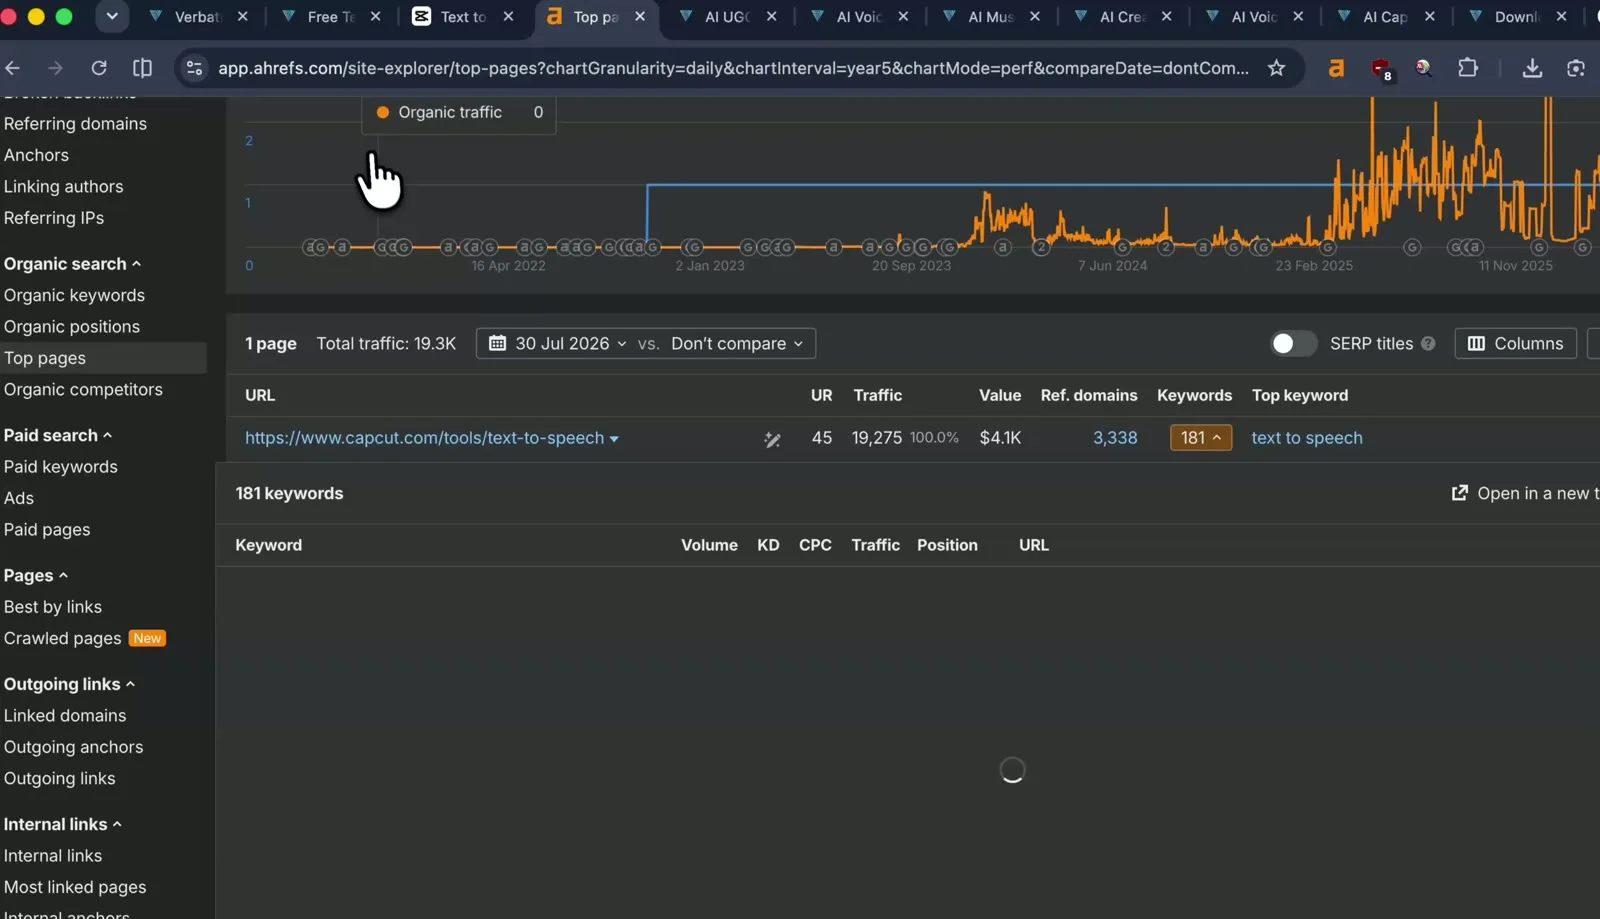1600x919 pixels.
Task: Open the Columns settings button
Action: pyautogui.click(x=1515, y=344)
